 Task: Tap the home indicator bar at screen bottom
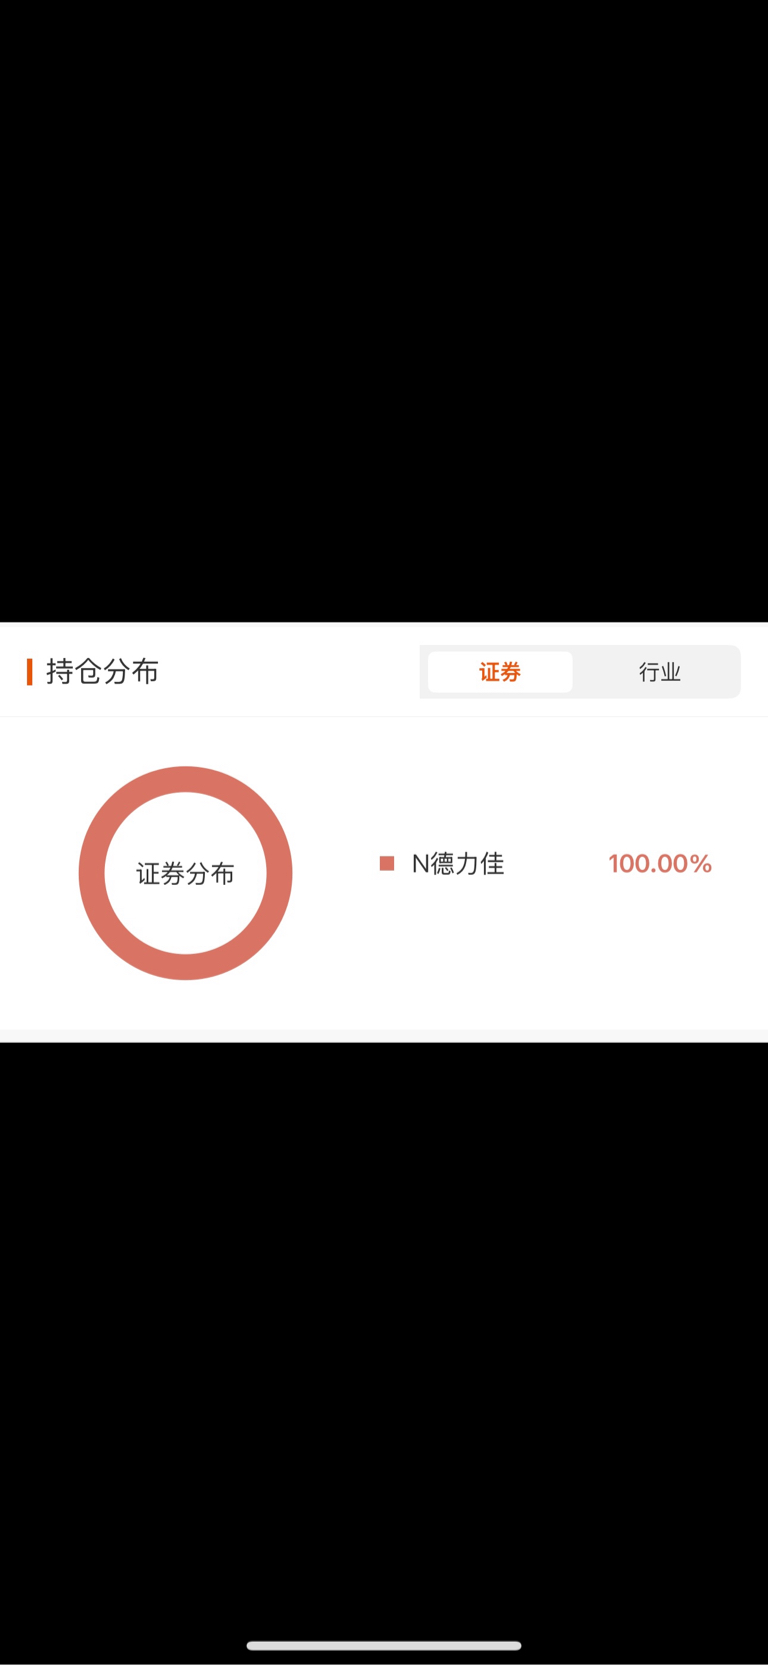384,1646
